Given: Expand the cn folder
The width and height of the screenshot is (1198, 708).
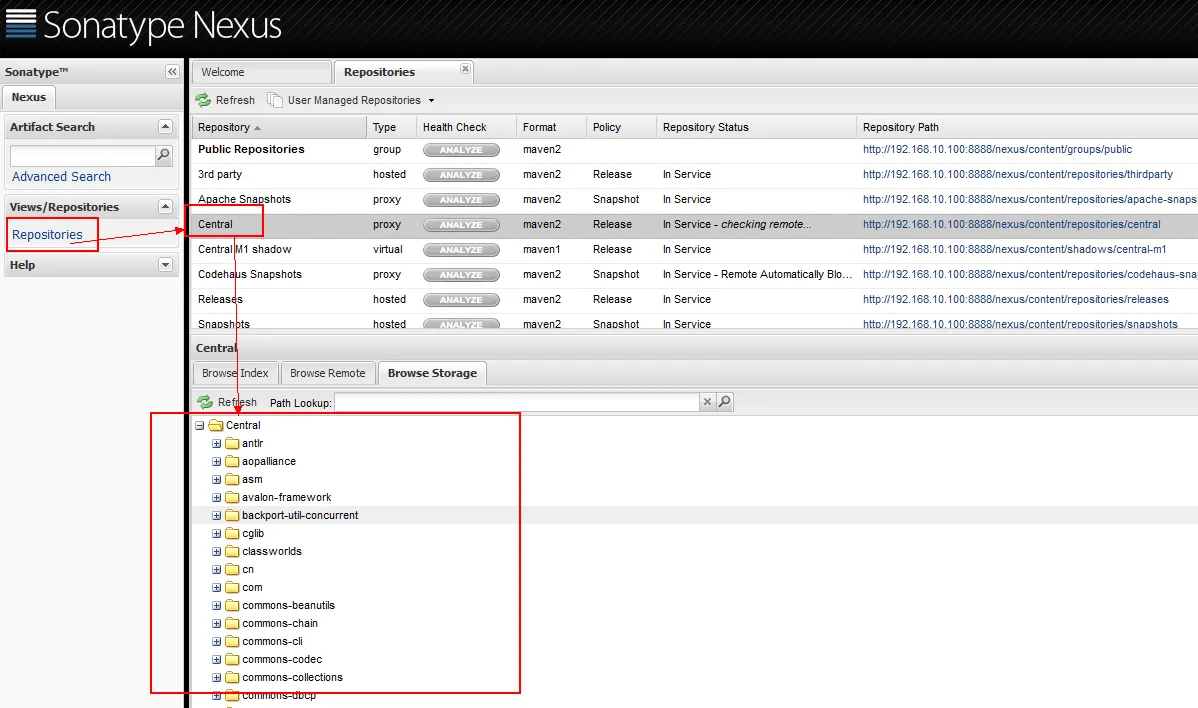Looking at the screenshot, I should pos(216,570).
